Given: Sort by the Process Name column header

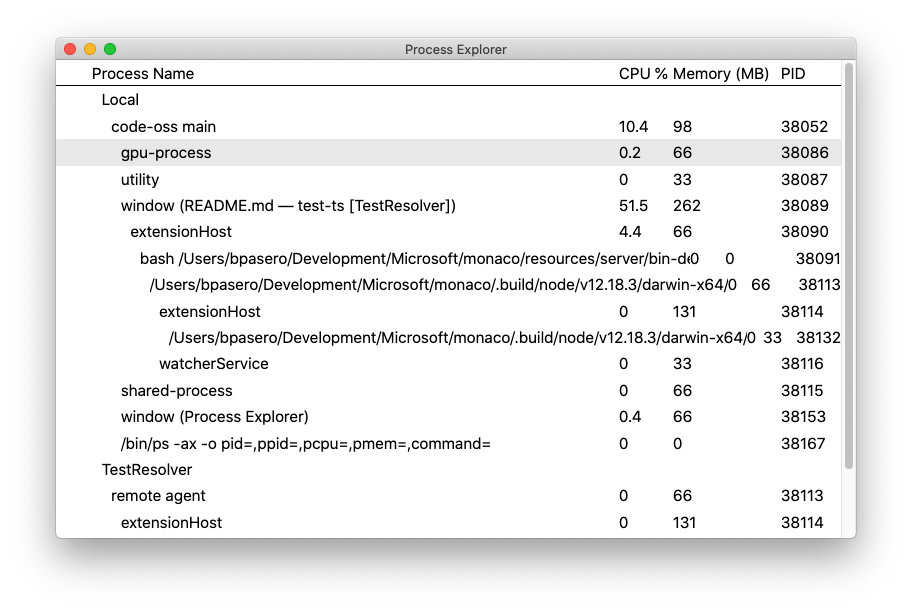Looking at the screenshot, I should click(x=143, y=73).
